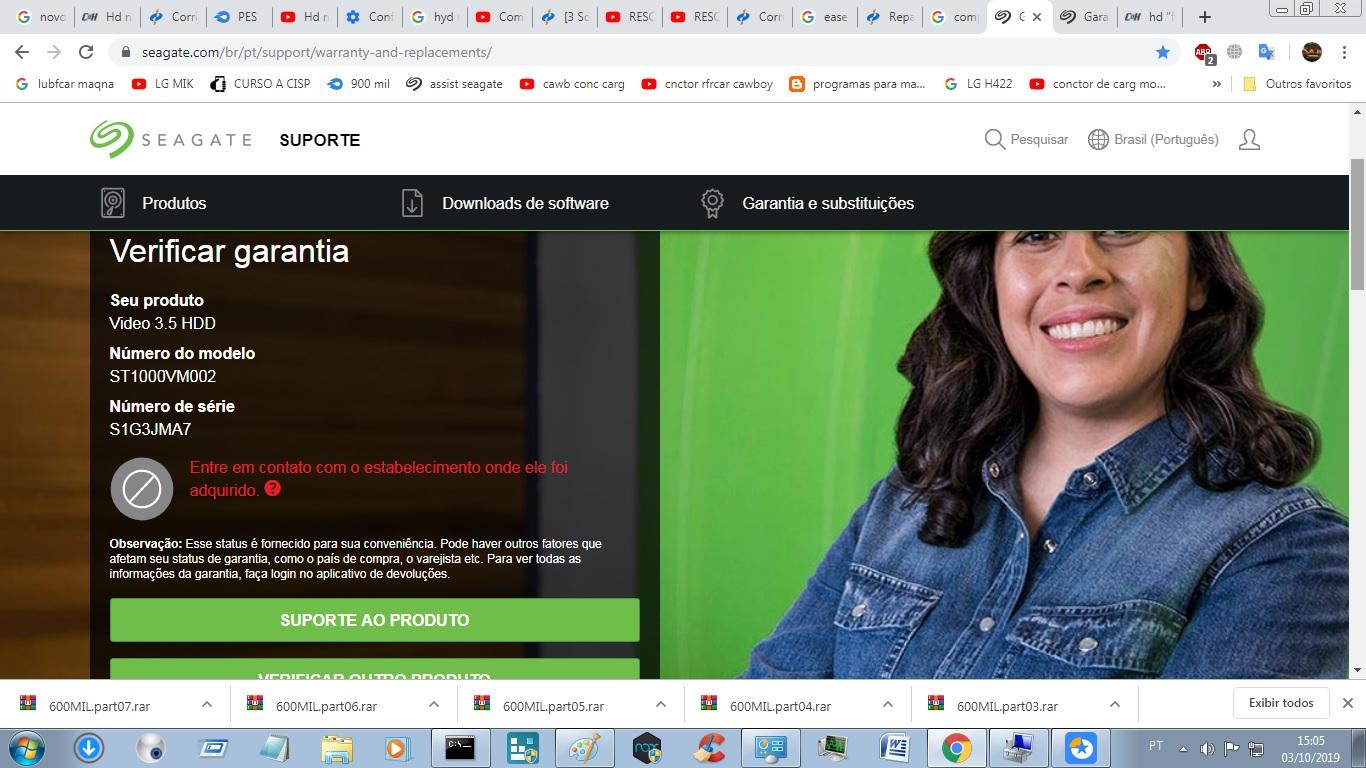
Task: Open the LG H422 bookmark
Action: (x=979, y=84)
